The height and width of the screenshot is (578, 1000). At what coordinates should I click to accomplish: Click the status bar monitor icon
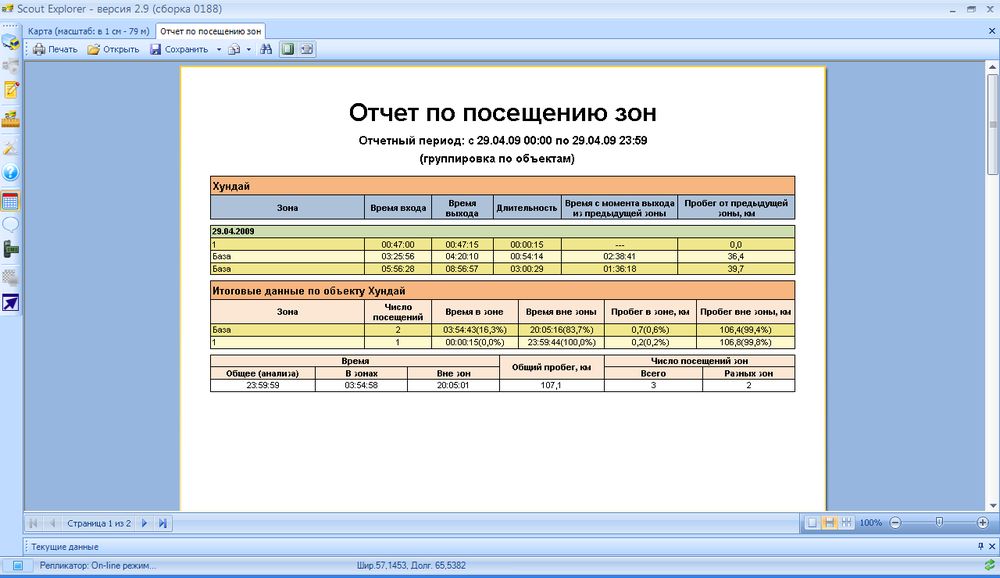click(18, 565)
